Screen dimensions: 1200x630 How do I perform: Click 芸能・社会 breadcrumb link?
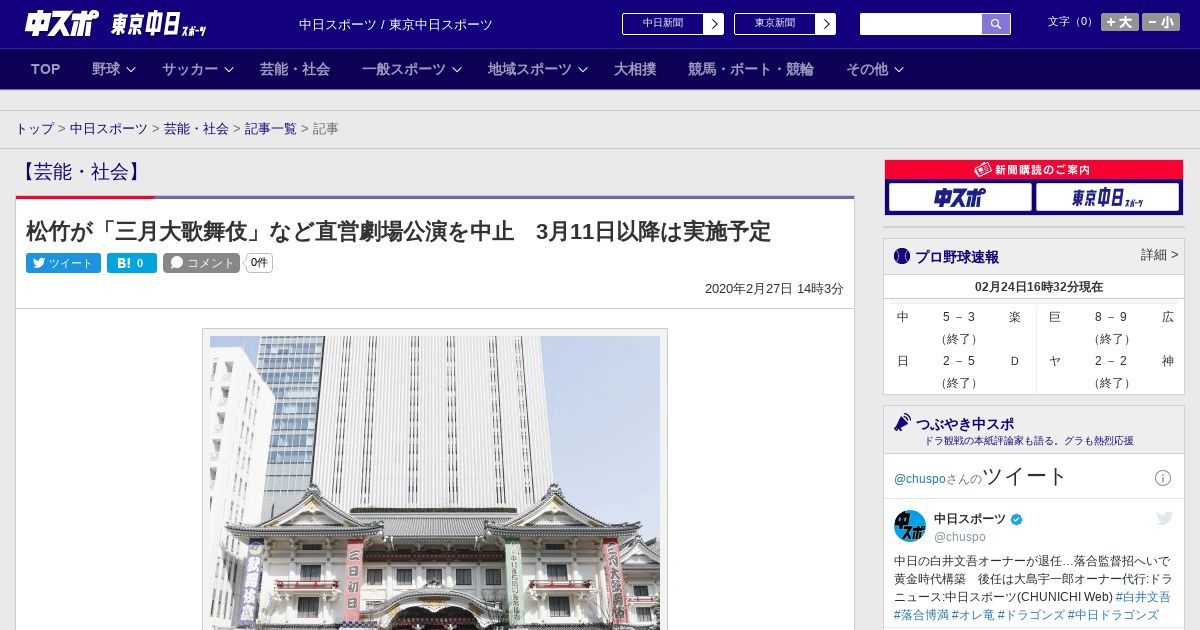point(196,129)
